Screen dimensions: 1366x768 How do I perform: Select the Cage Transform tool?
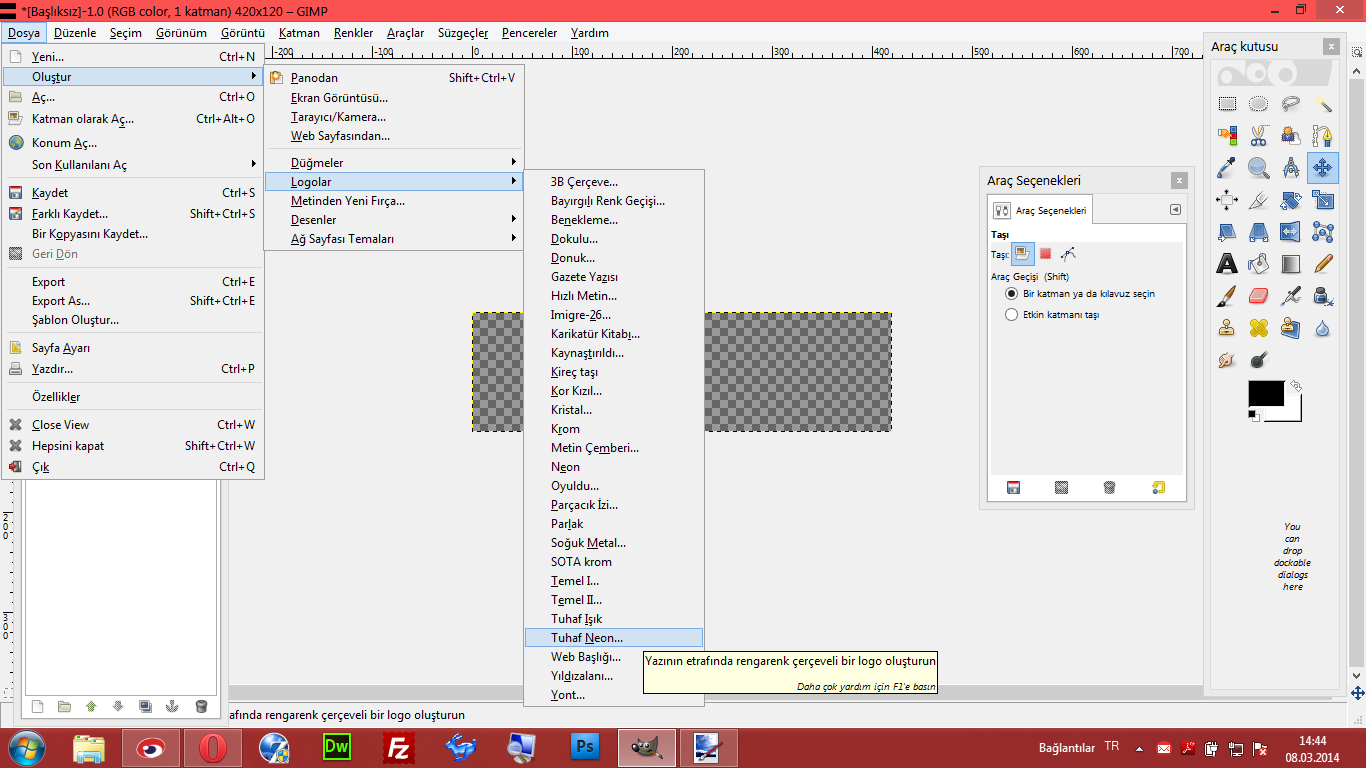point(1323,232)
